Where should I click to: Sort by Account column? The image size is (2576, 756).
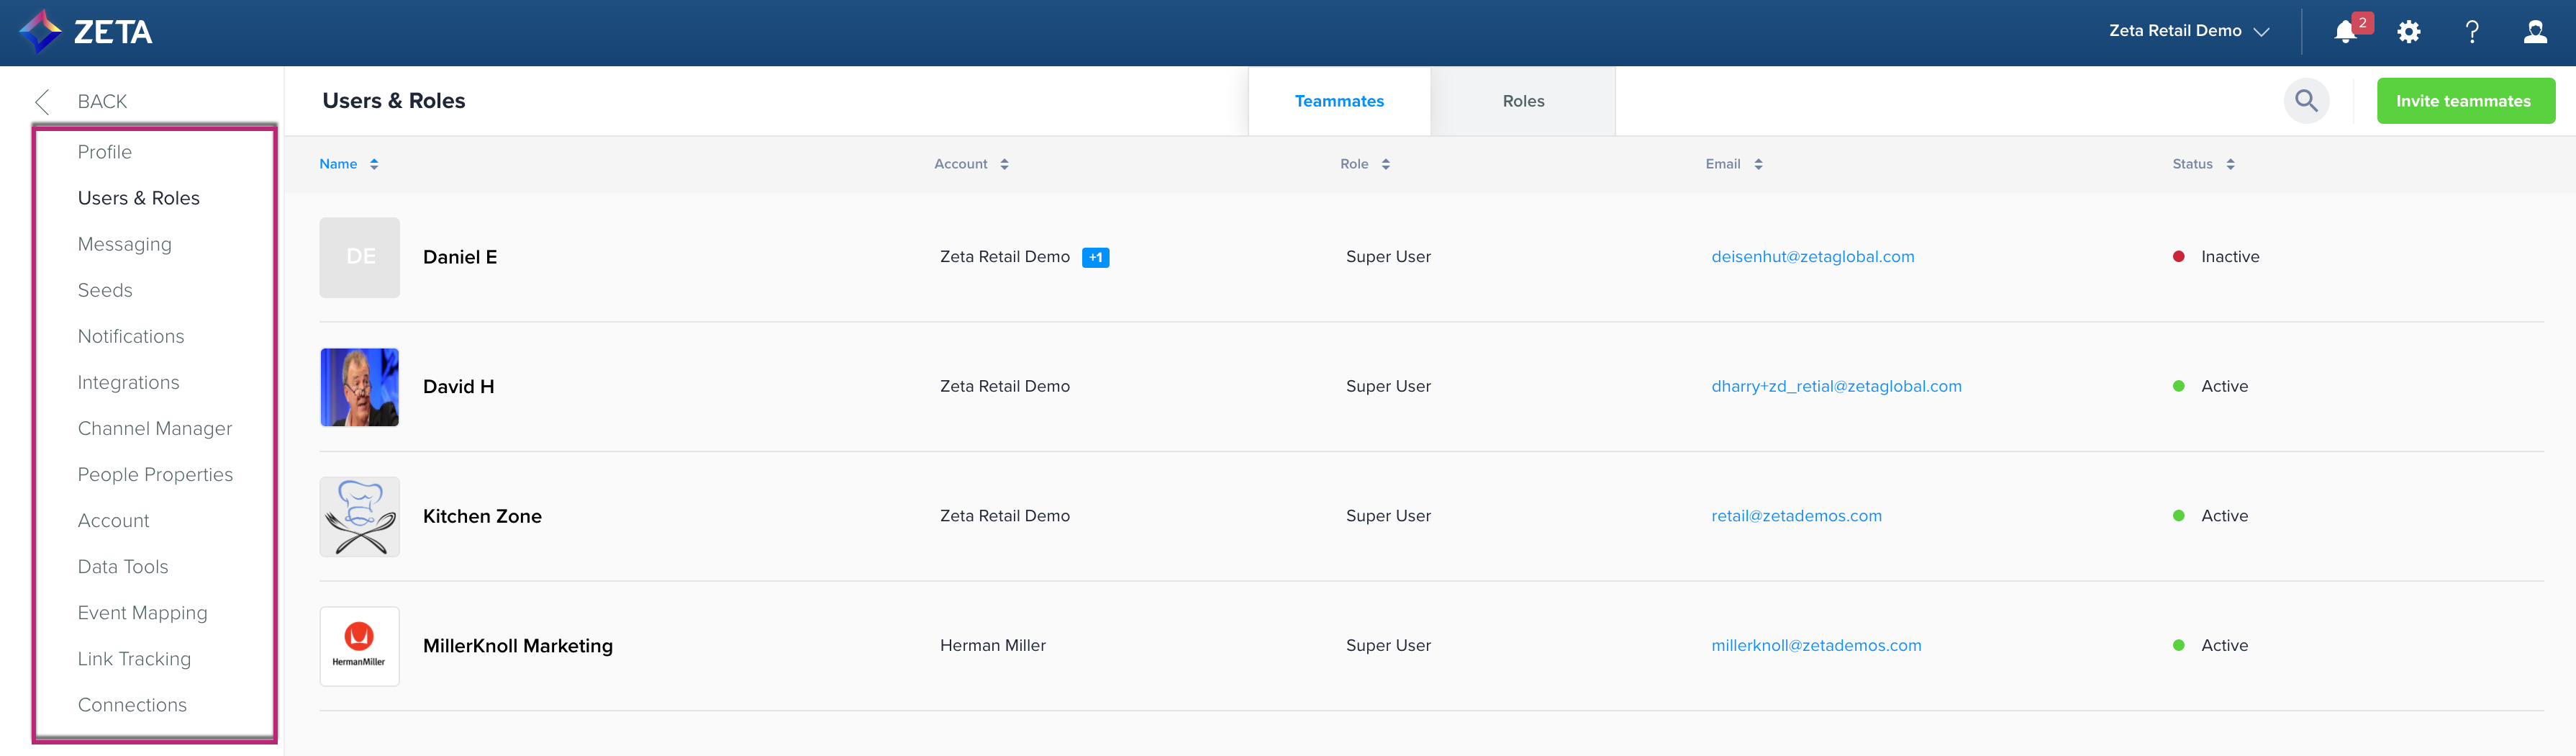[971, 164]
